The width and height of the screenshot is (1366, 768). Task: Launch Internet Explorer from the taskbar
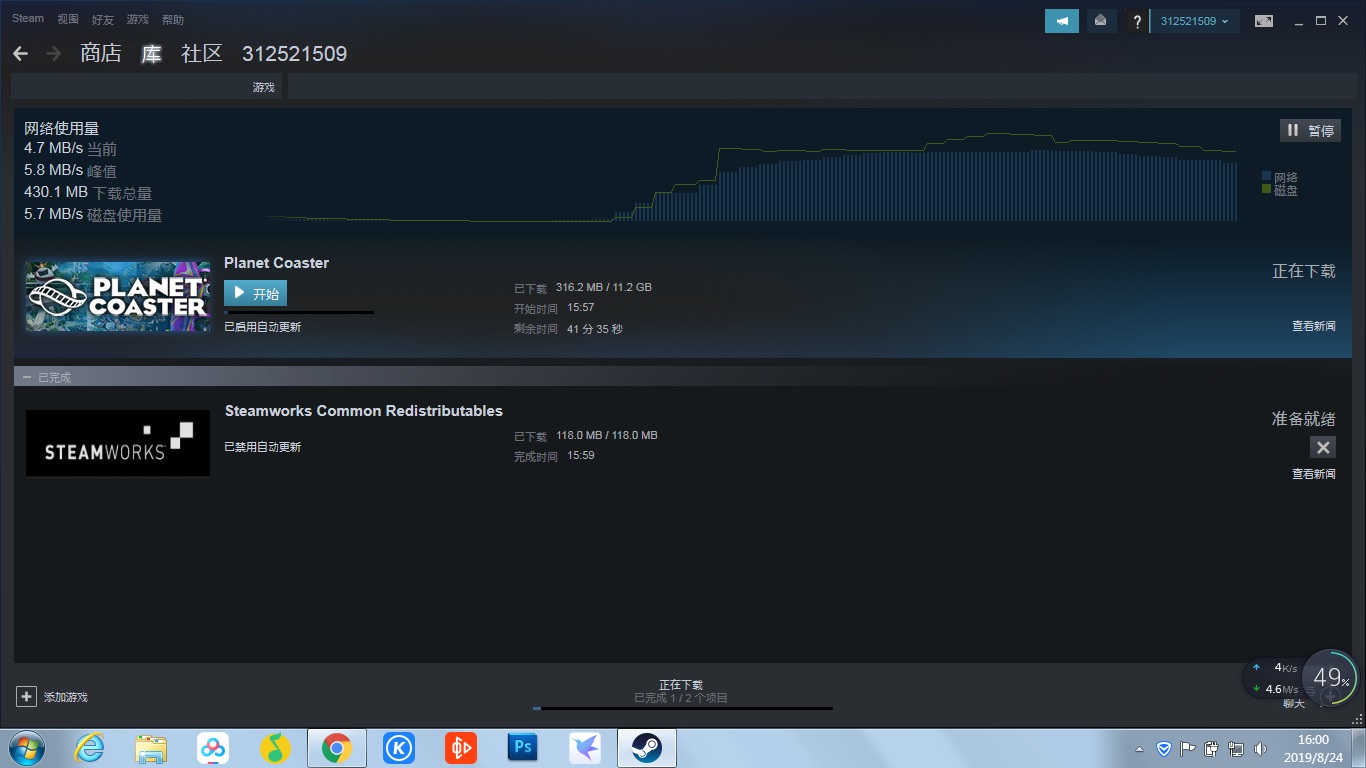click(89, 748)
